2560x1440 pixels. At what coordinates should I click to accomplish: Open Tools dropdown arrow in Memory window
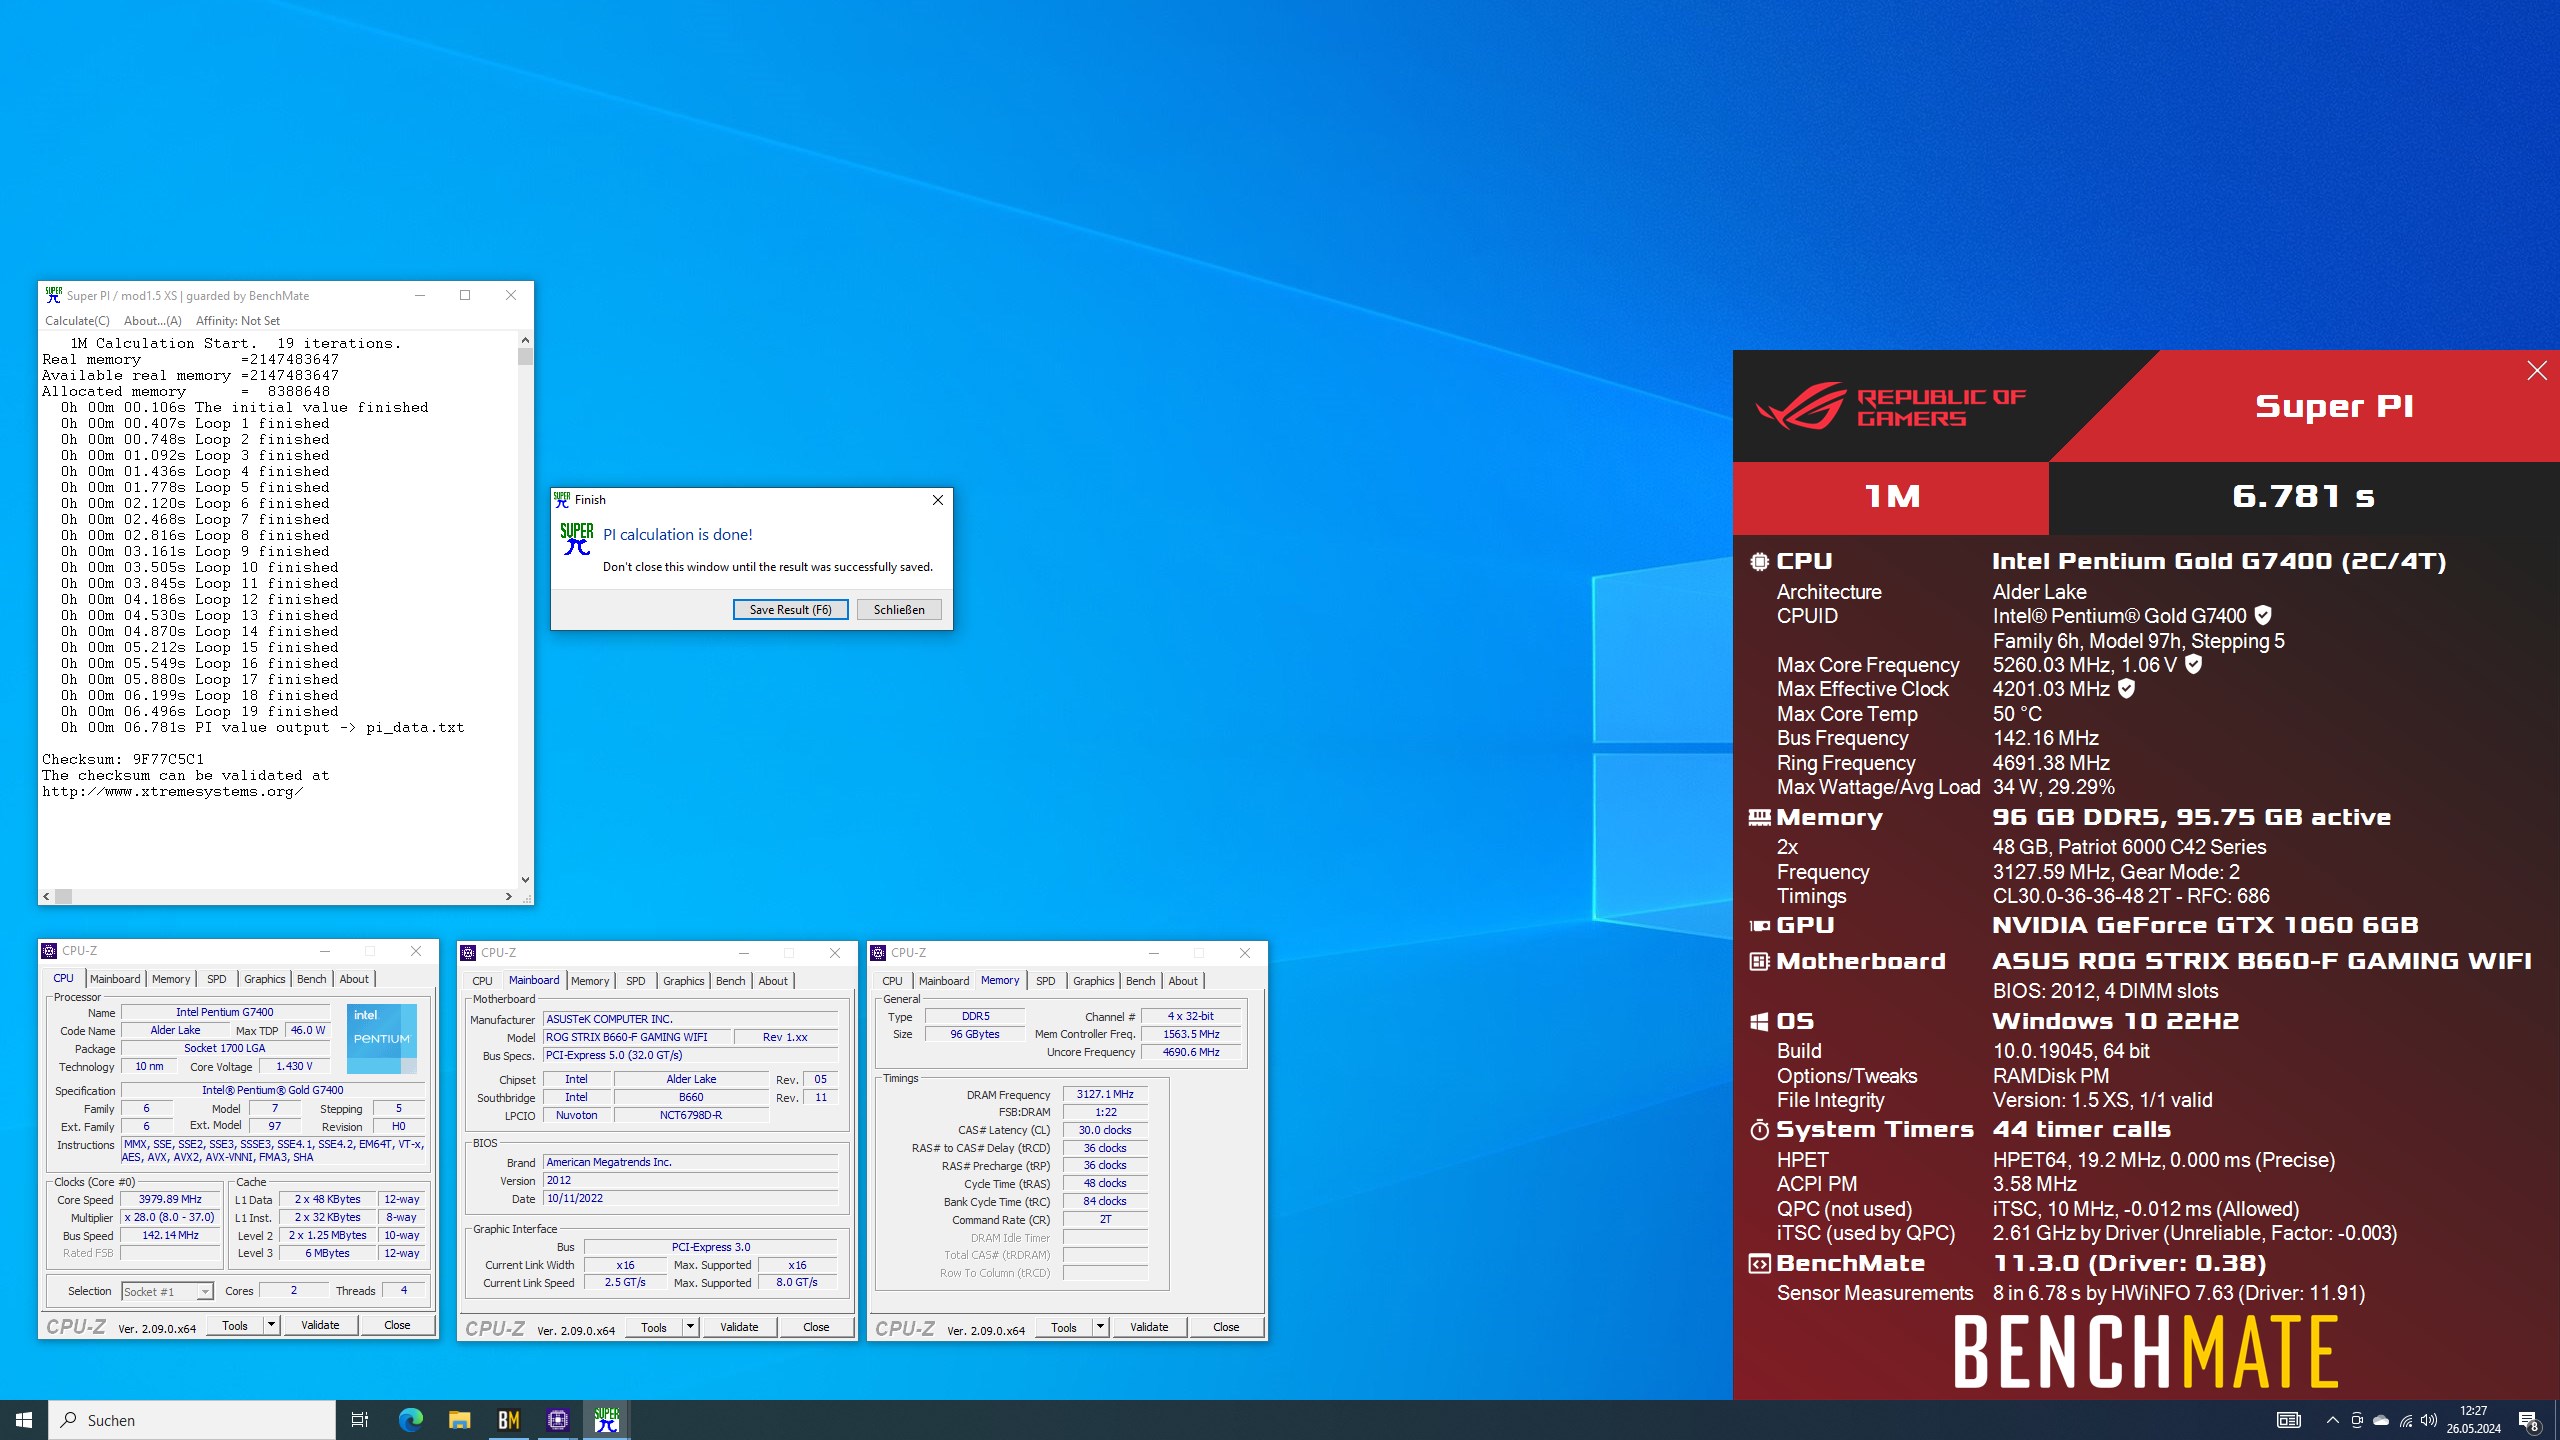pyautogui.click(x=1099, y=1327)
